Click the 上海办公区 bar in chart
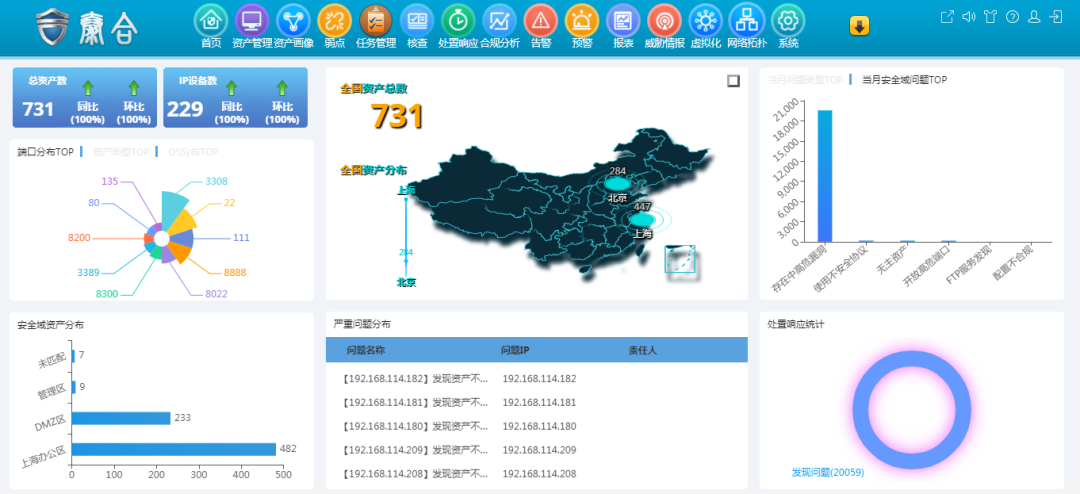This screenshot has width=1080, height=494. 173,449
